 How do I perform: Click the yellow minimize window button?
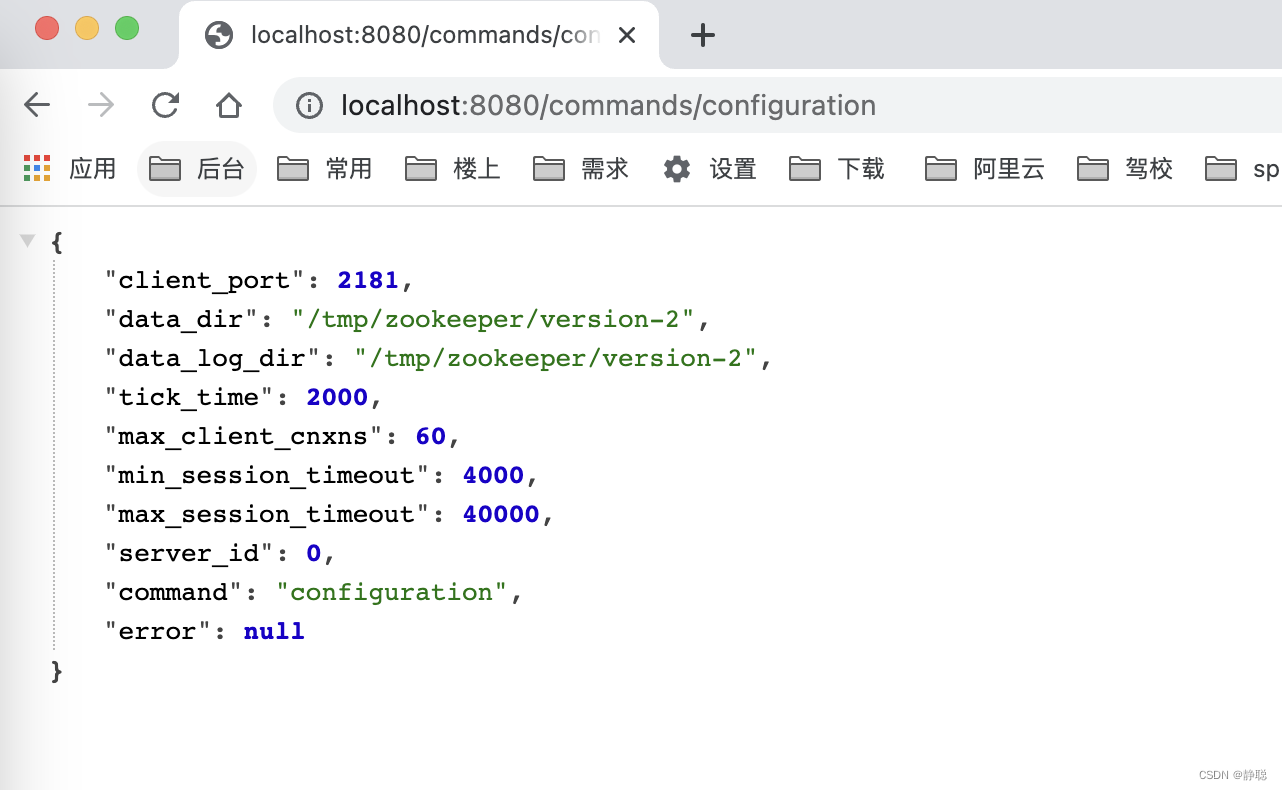[87, 28]
